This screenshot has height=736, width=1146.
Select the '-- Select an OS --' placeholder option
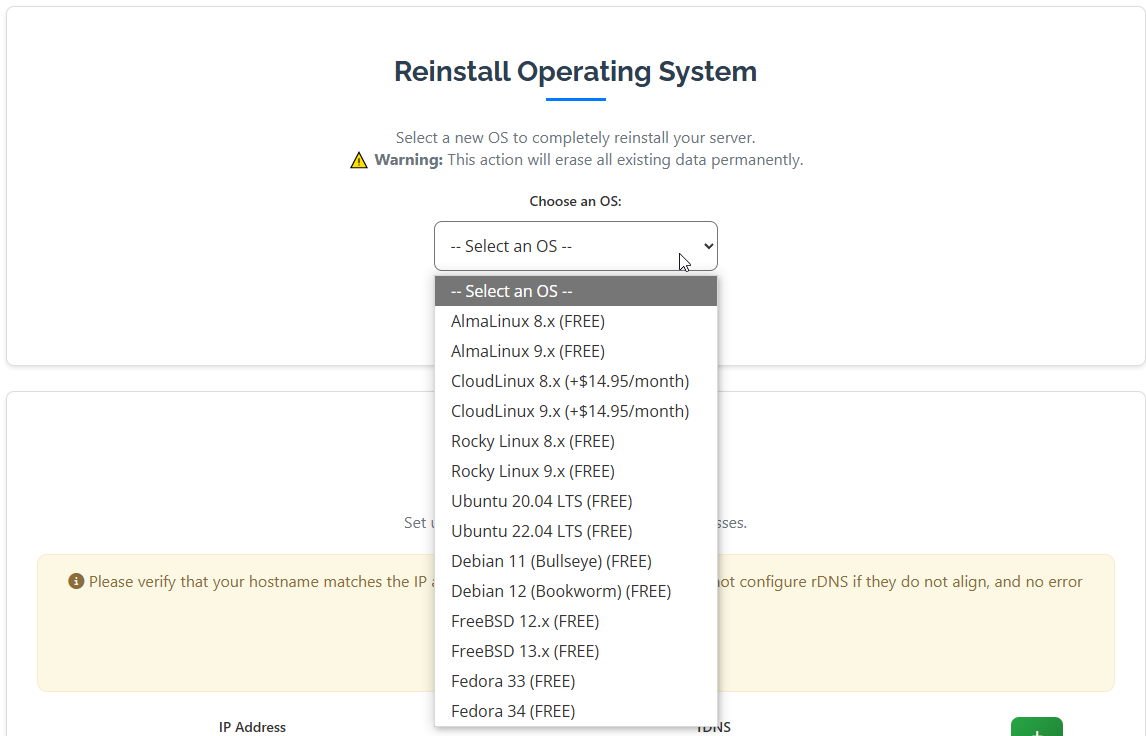tap(576, 291)
